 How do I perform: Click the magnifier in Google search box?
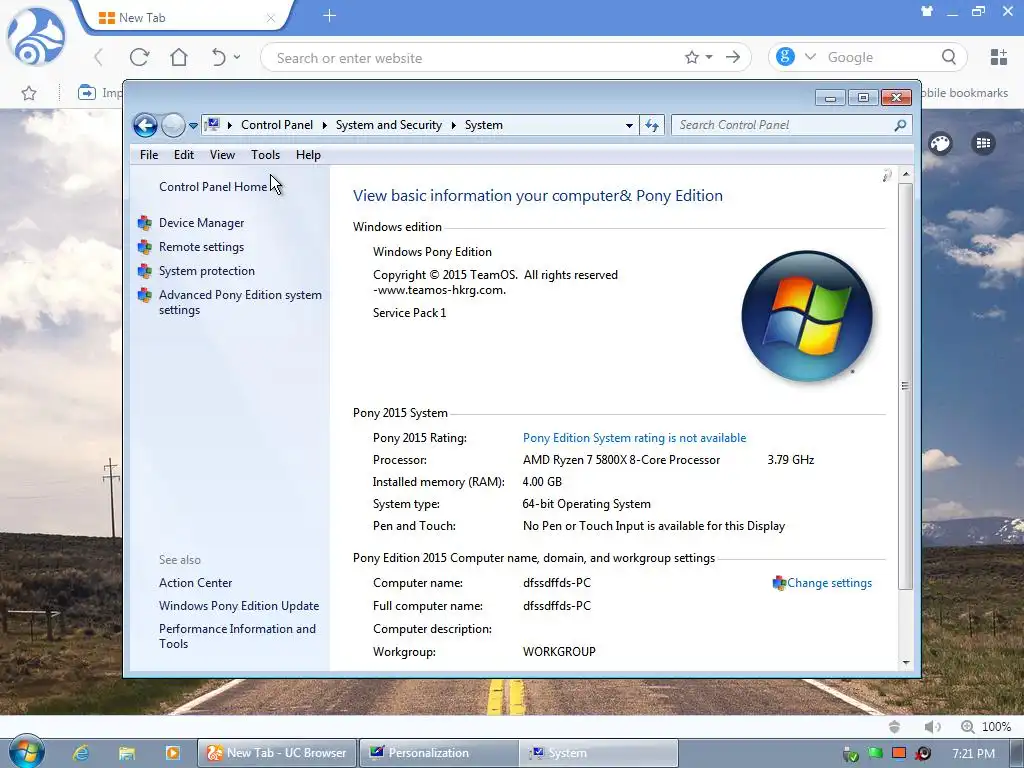949,57
